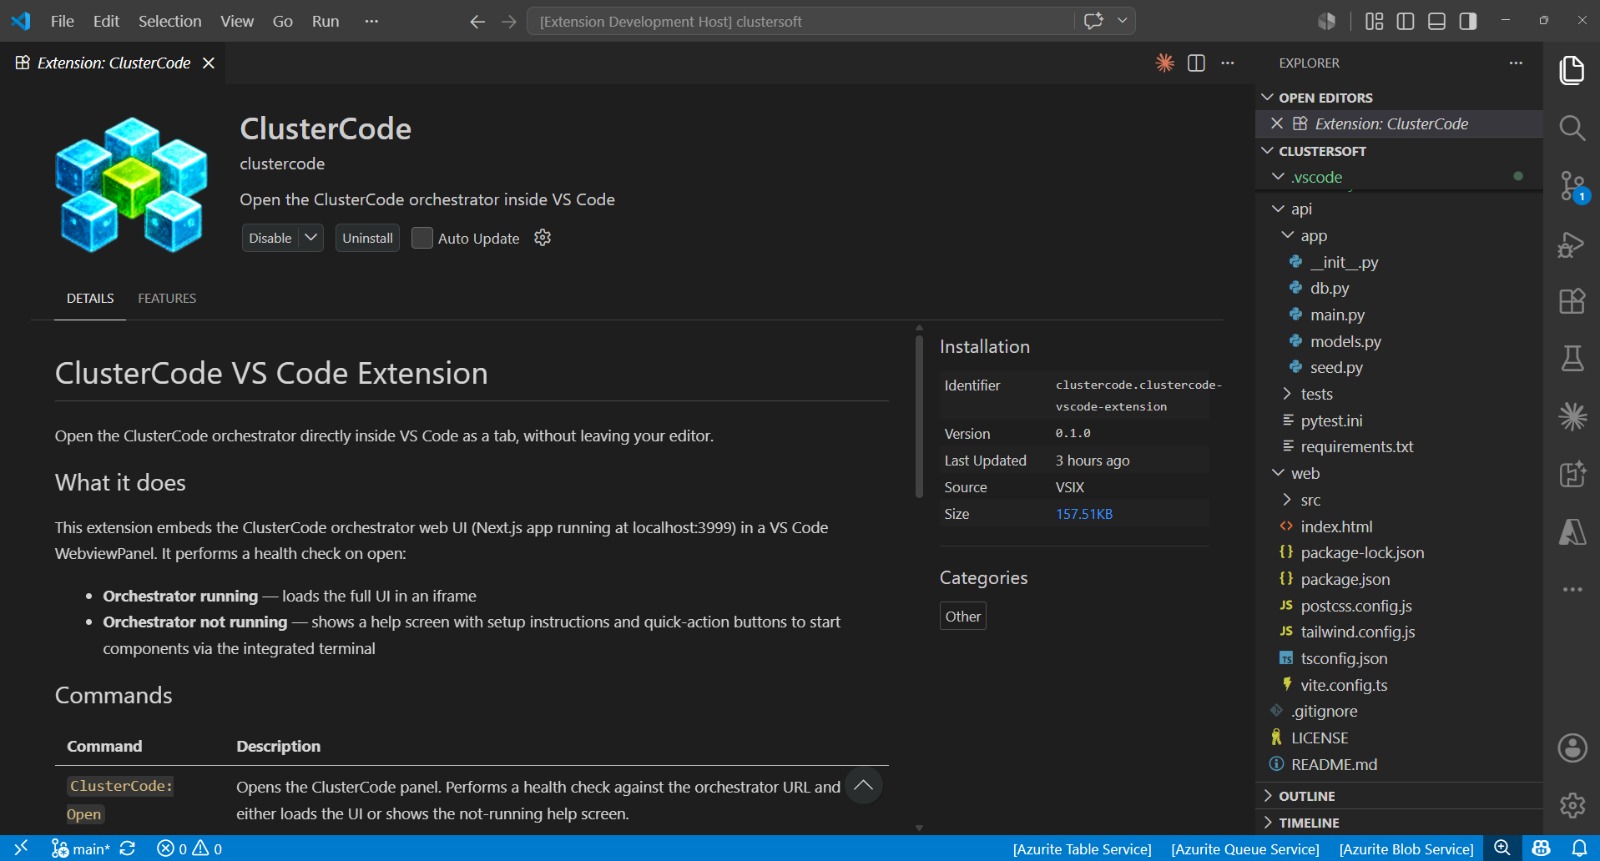Open the Disable dropdown arrow
Image resolution: width=1600 pixels, height=861 pixels.
(311, 238)
